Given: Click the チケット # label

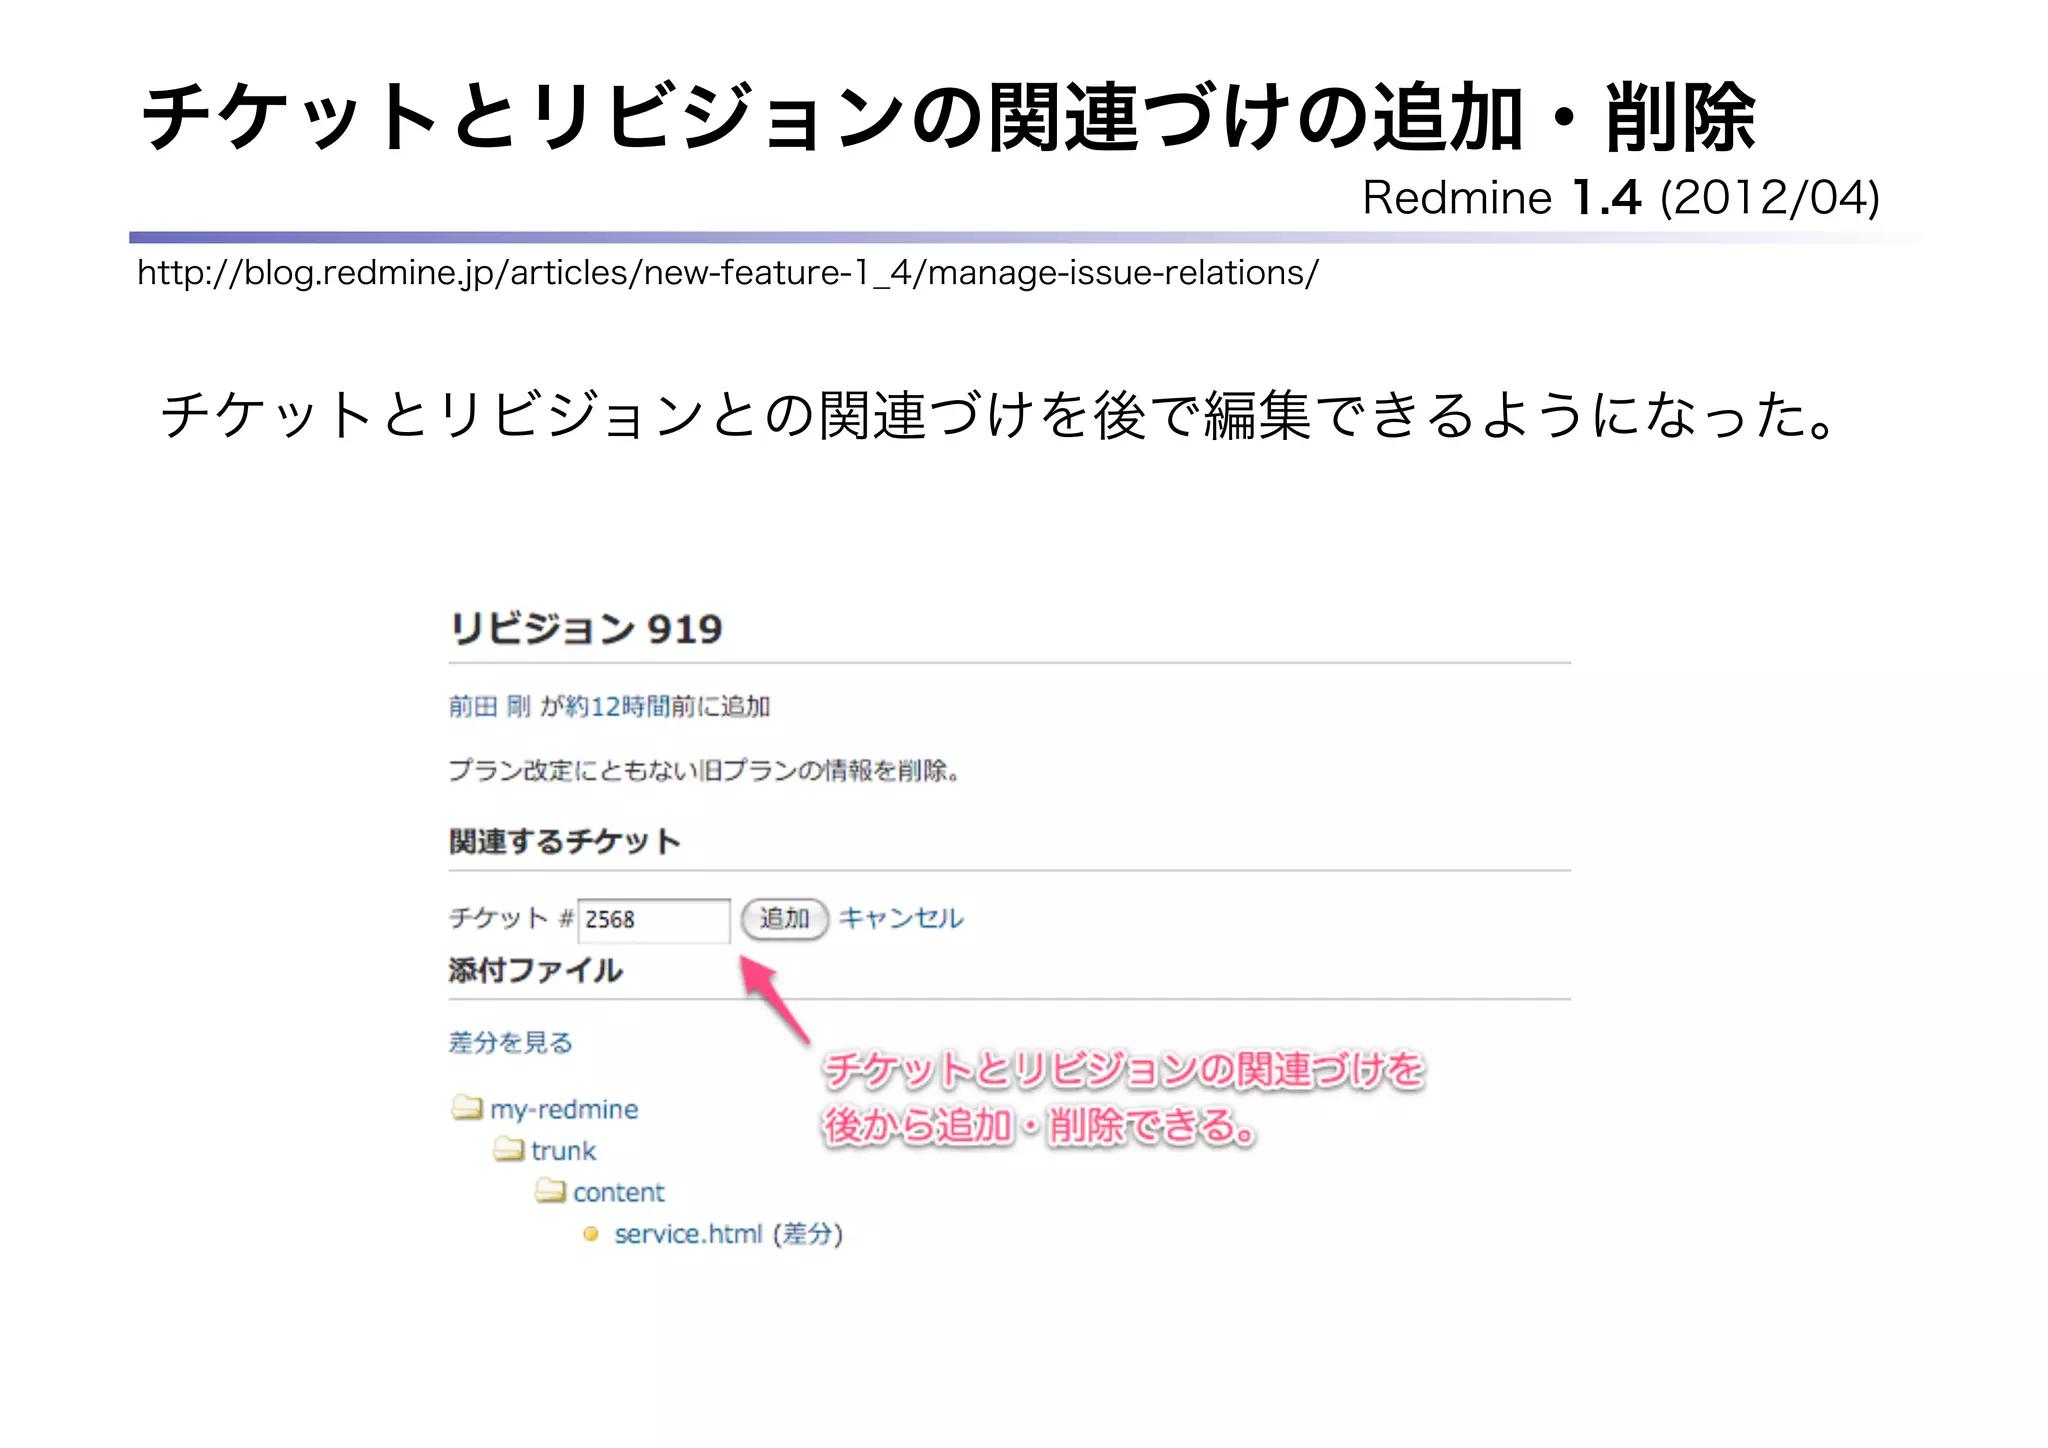Looking at the screenshot, I should coord(511,918).
